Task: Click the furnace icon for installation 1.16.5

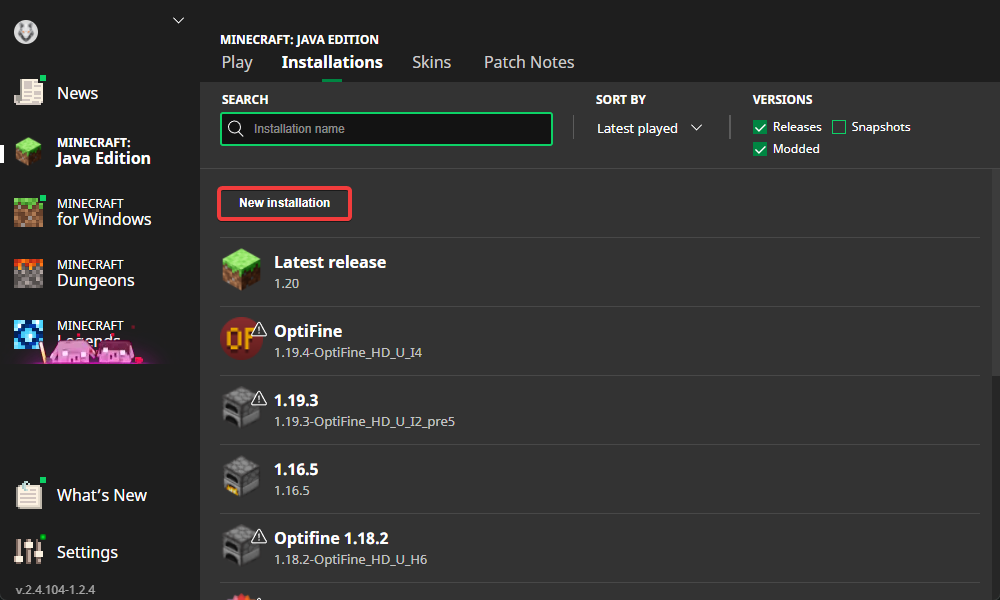Action: coord(241,478)
